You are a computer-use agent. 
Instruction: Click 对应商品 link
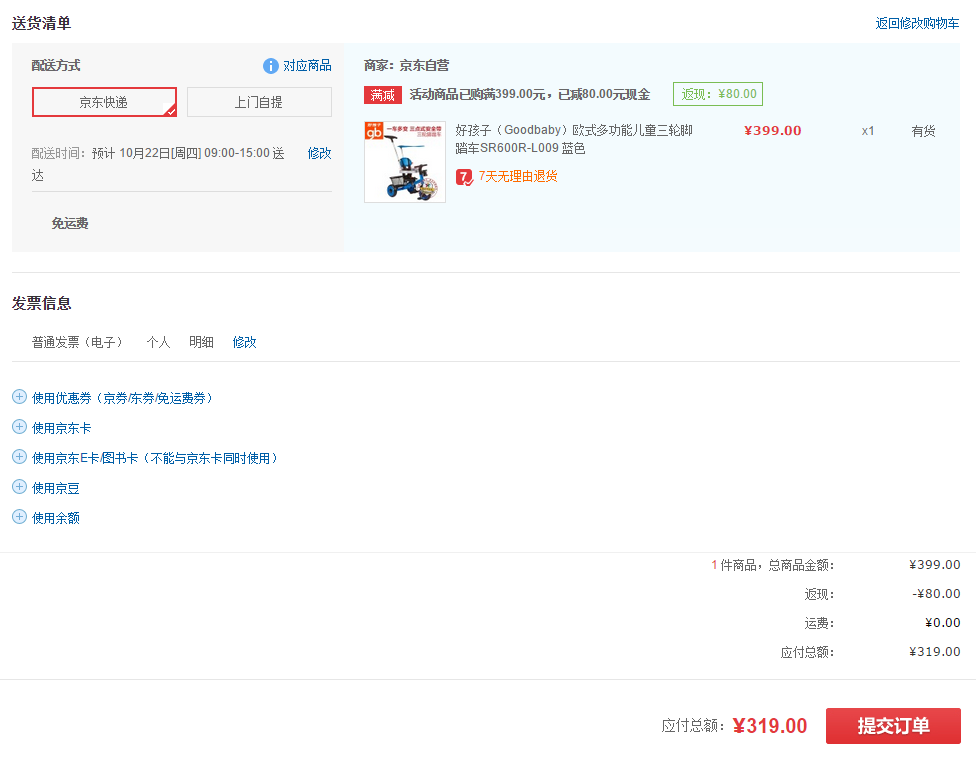click(307, 65)
